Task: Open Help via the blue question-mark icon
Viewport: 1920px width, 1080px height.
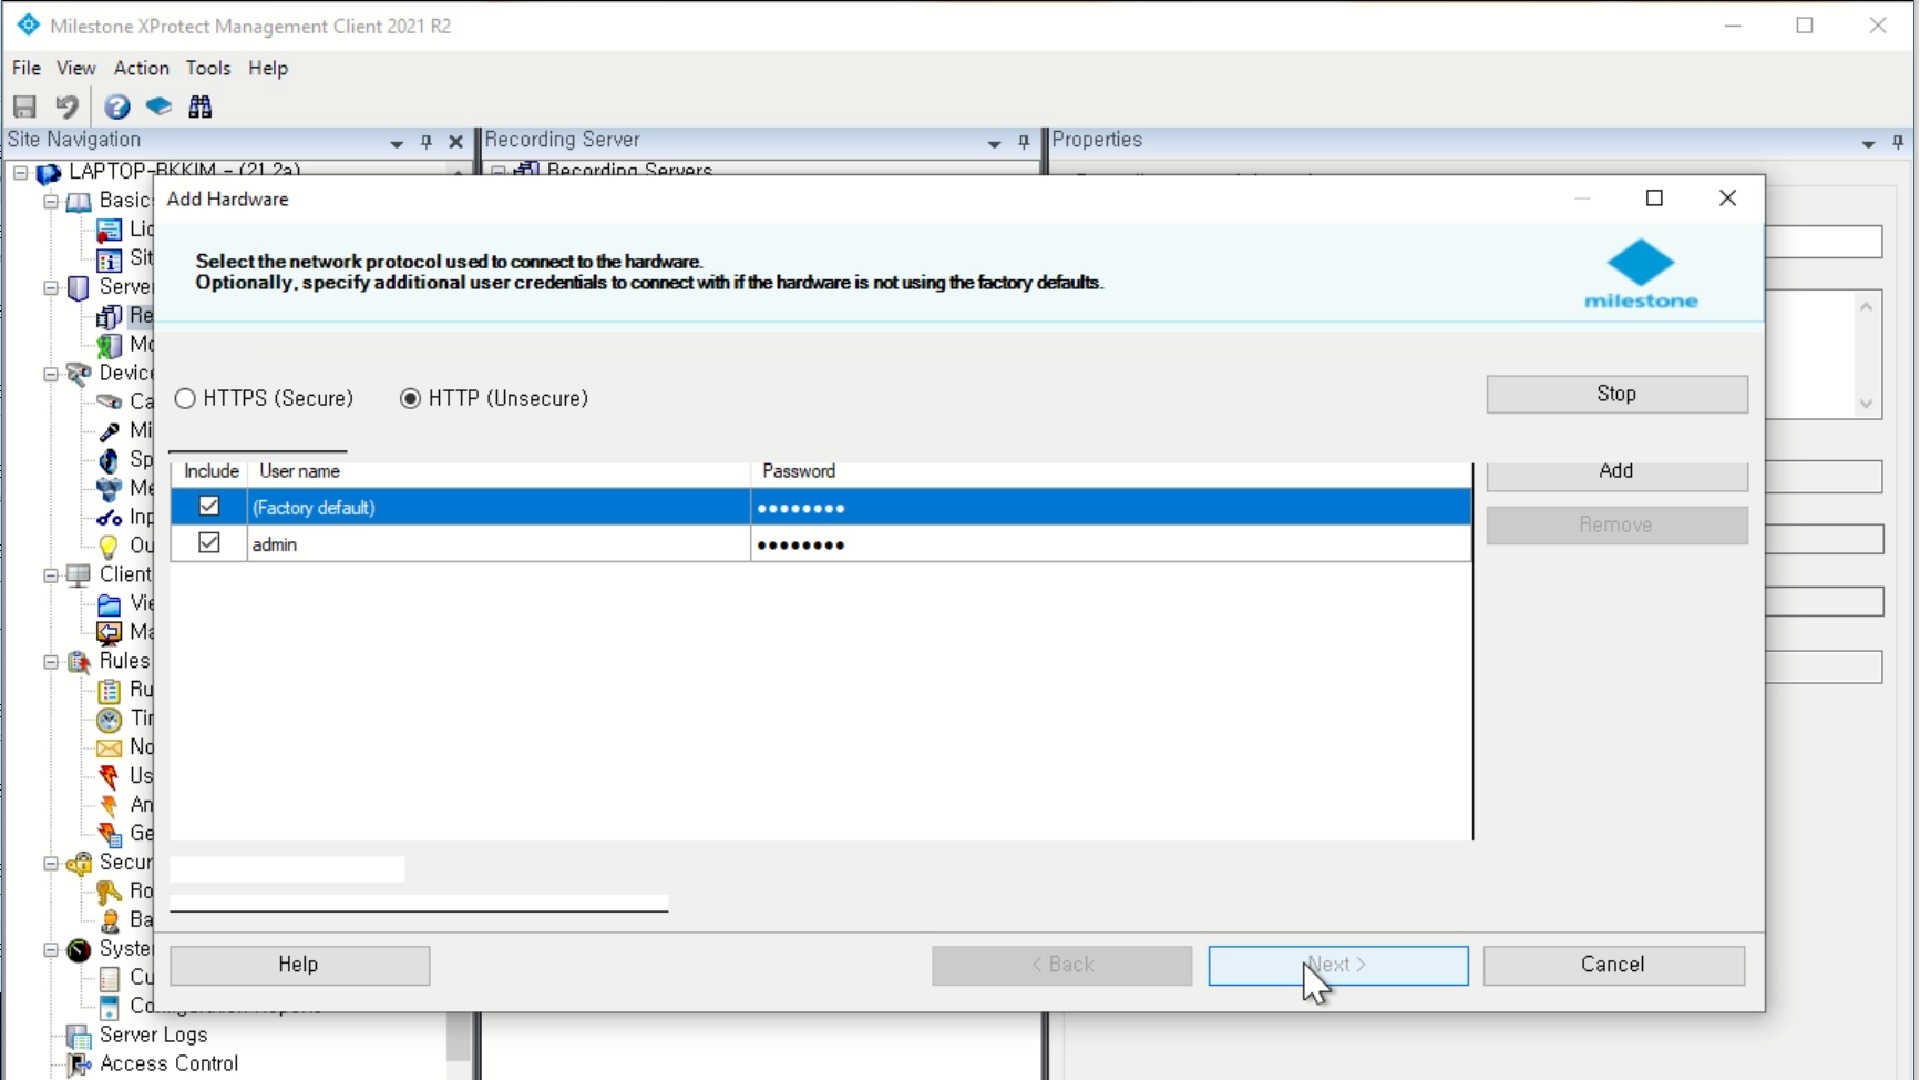Action: pyautogui.click(x=117, y=107)
